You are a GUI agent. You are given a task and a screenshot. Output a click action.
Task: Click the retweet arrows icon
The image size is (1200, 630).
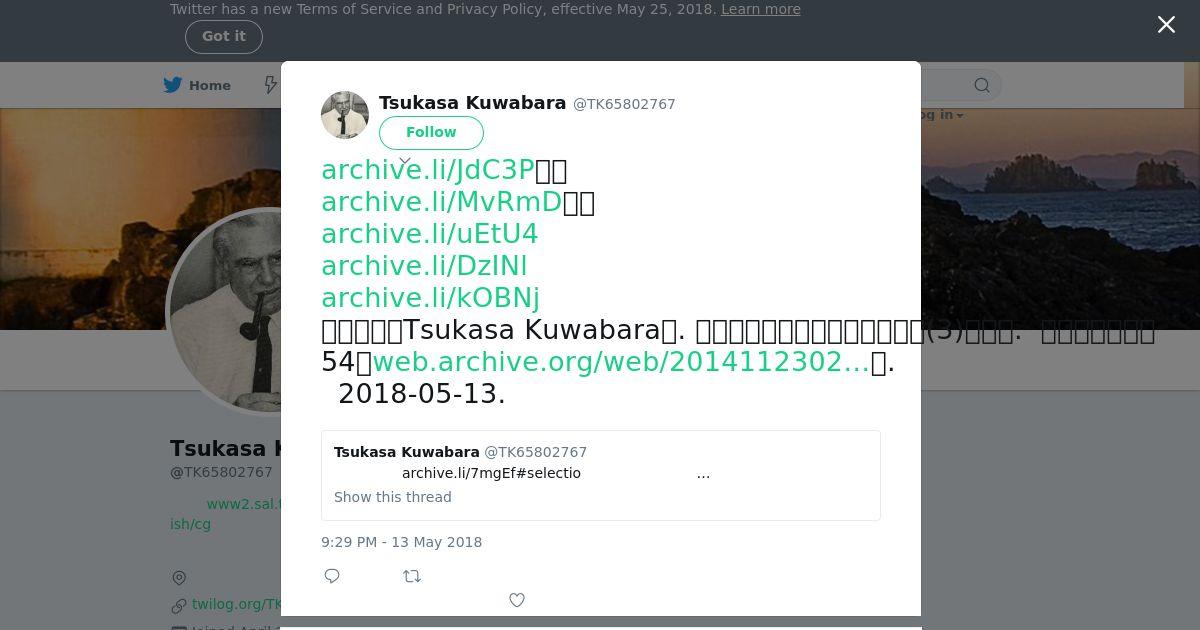click(x=412, y=576)
